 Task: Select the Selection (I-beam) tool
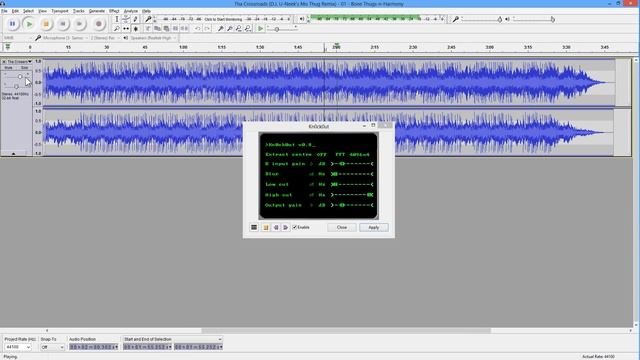pos(117,19)
